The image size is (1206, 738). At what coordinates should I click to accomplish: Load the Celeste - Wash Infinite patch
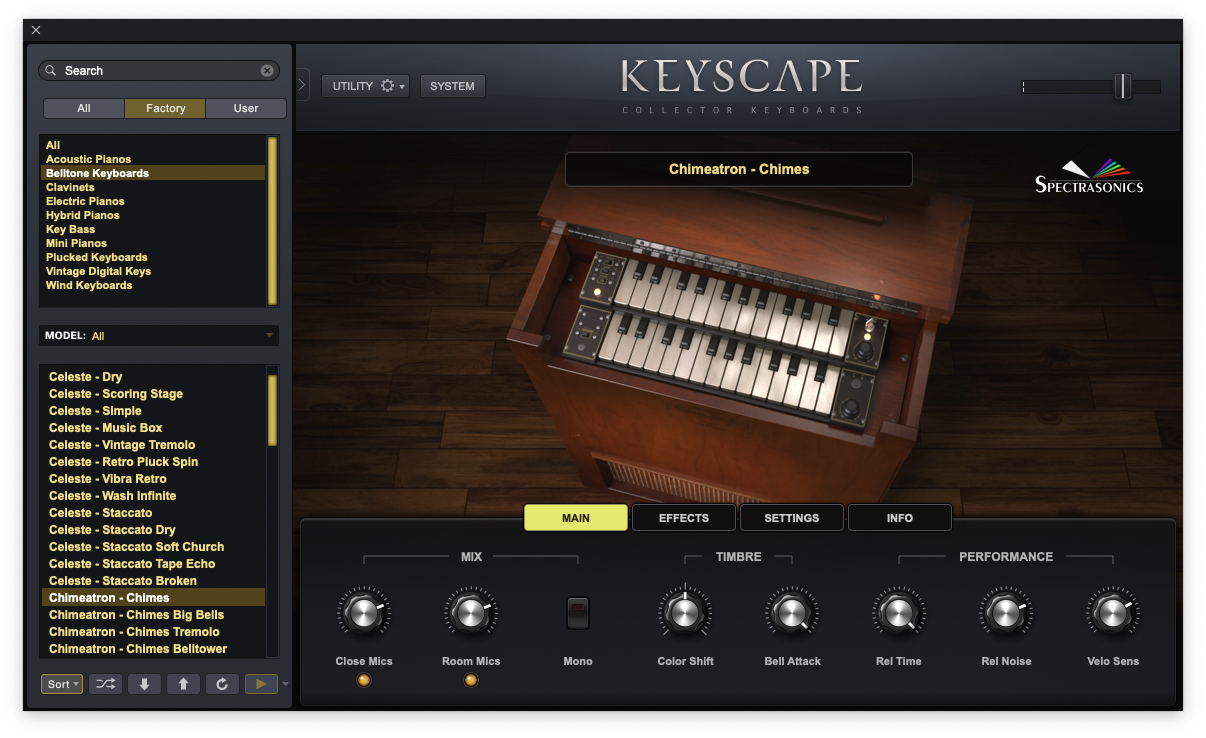[153, 496]
